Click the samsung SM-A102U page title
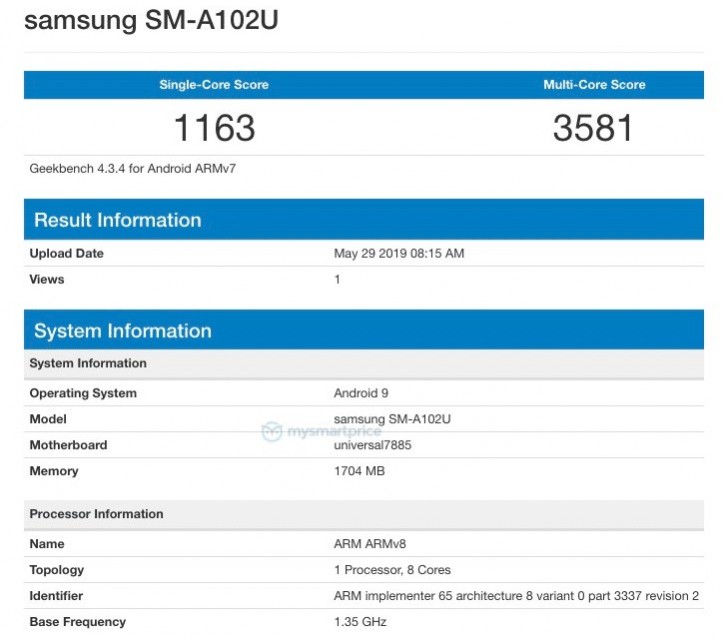 151,21
